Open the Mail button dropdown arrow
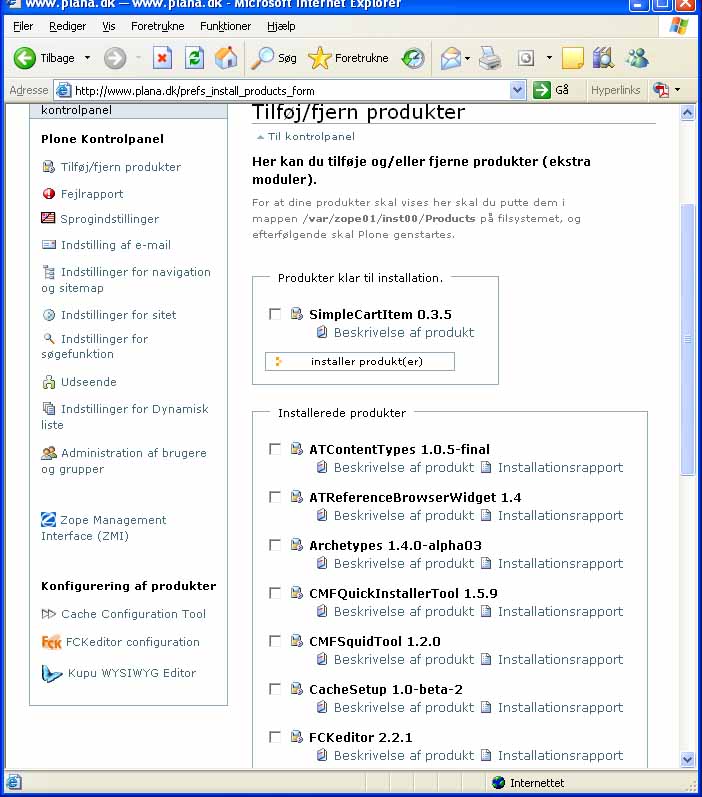Image resolution: width=702 pixels, height=797 pixels. pos(467,58)
